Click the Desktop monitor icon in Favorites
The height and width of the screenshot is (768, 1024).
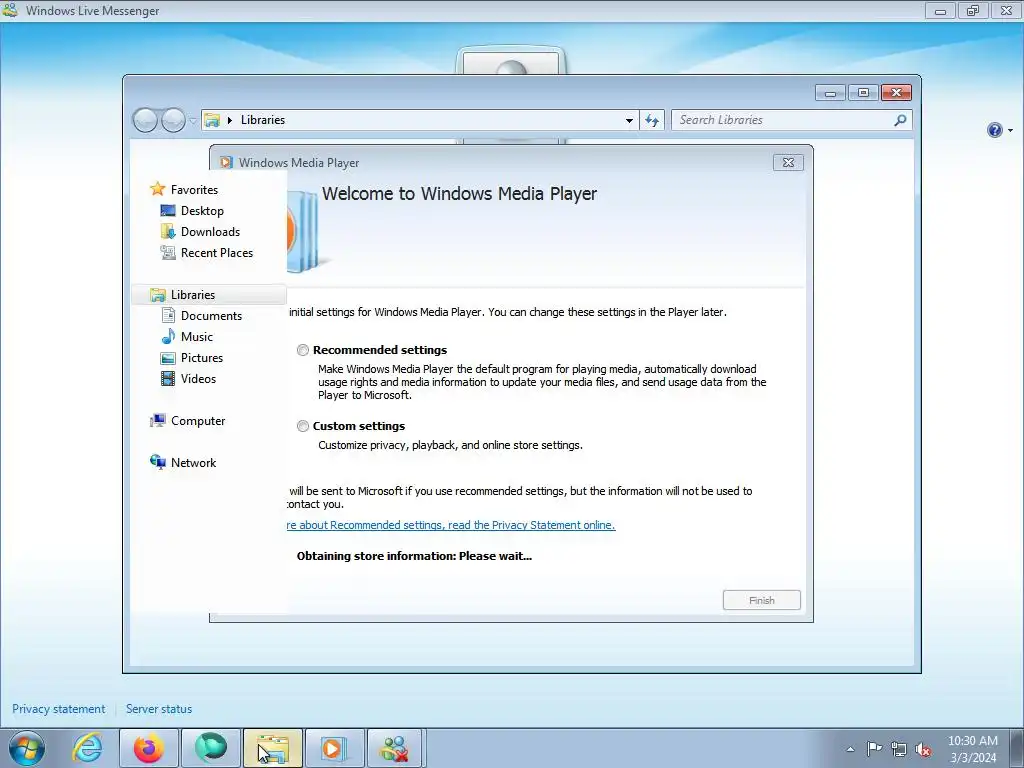168,210
